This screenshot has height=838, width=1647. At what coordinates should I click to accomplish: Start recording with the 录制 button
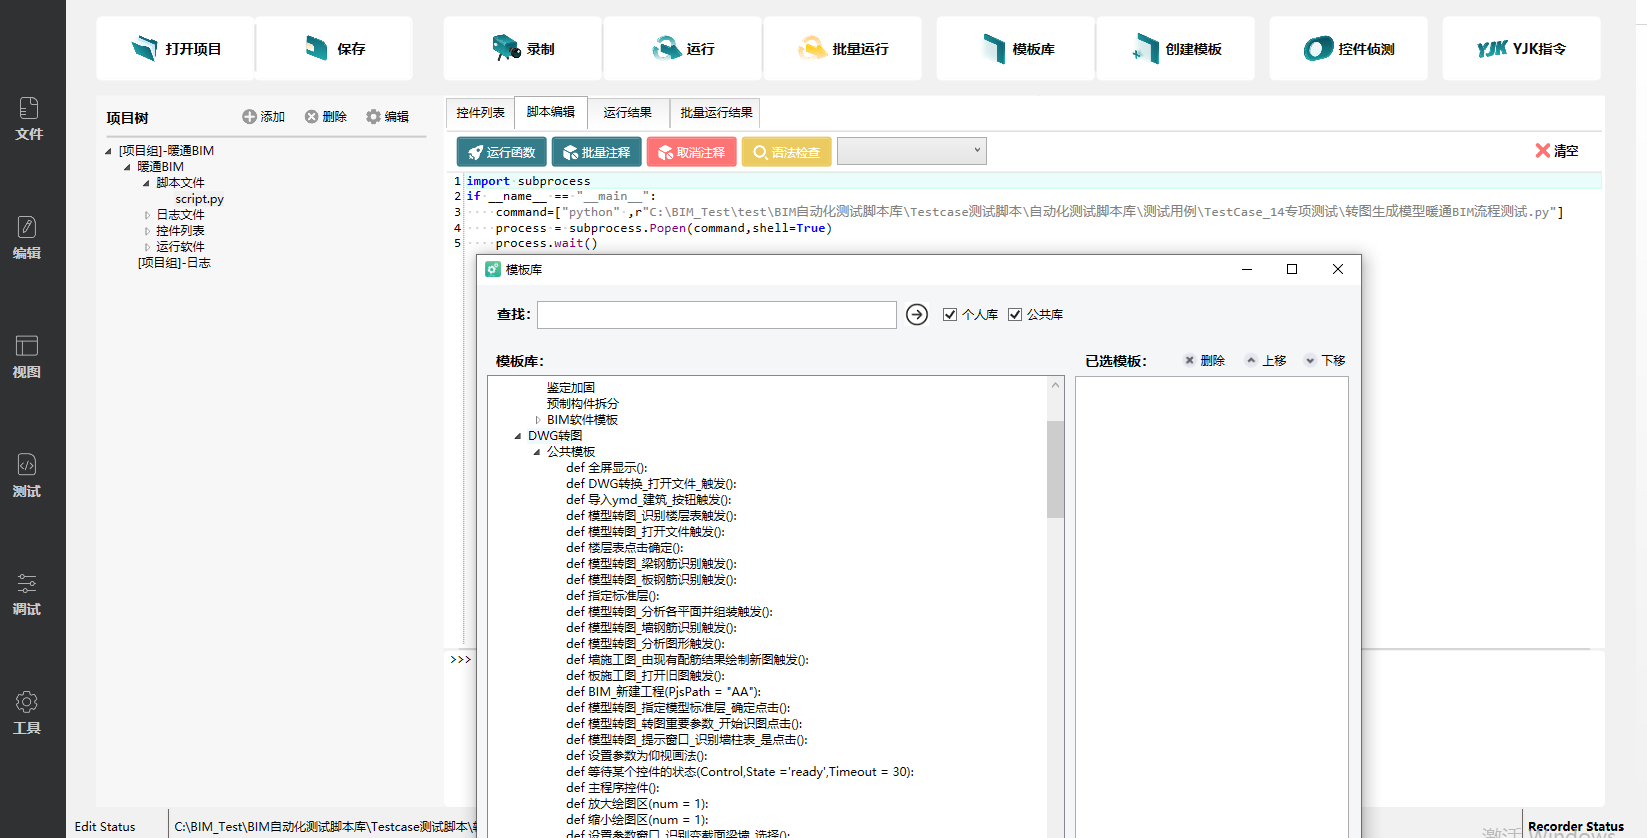(522, 48)
